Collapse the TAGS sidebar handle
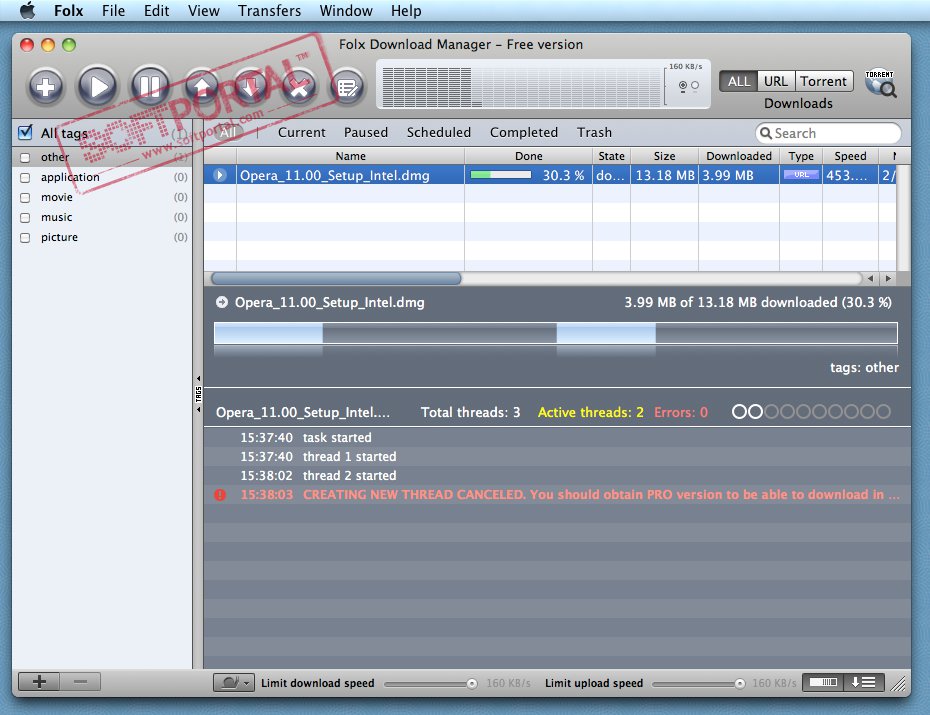Image resolution: width=930 pixels, height=715 pixels. (198, 394)
